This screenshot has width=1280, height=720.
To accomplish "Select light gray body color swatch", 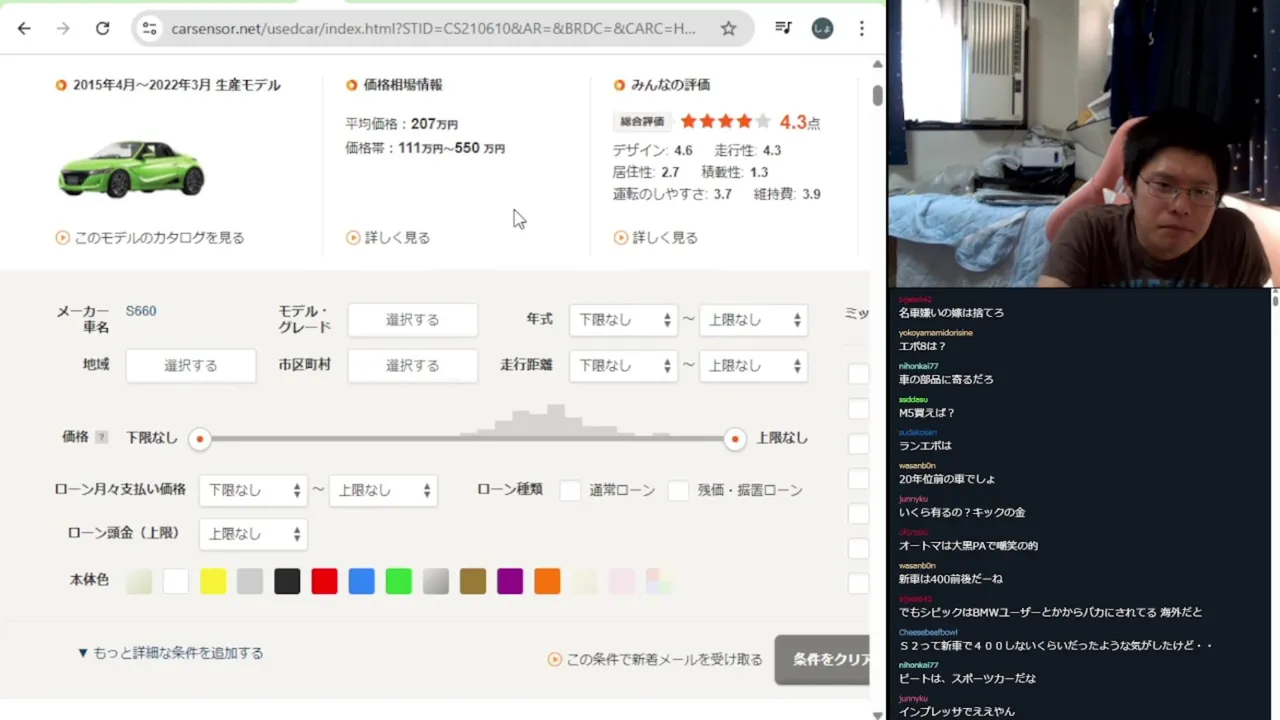I will (250, 581).
